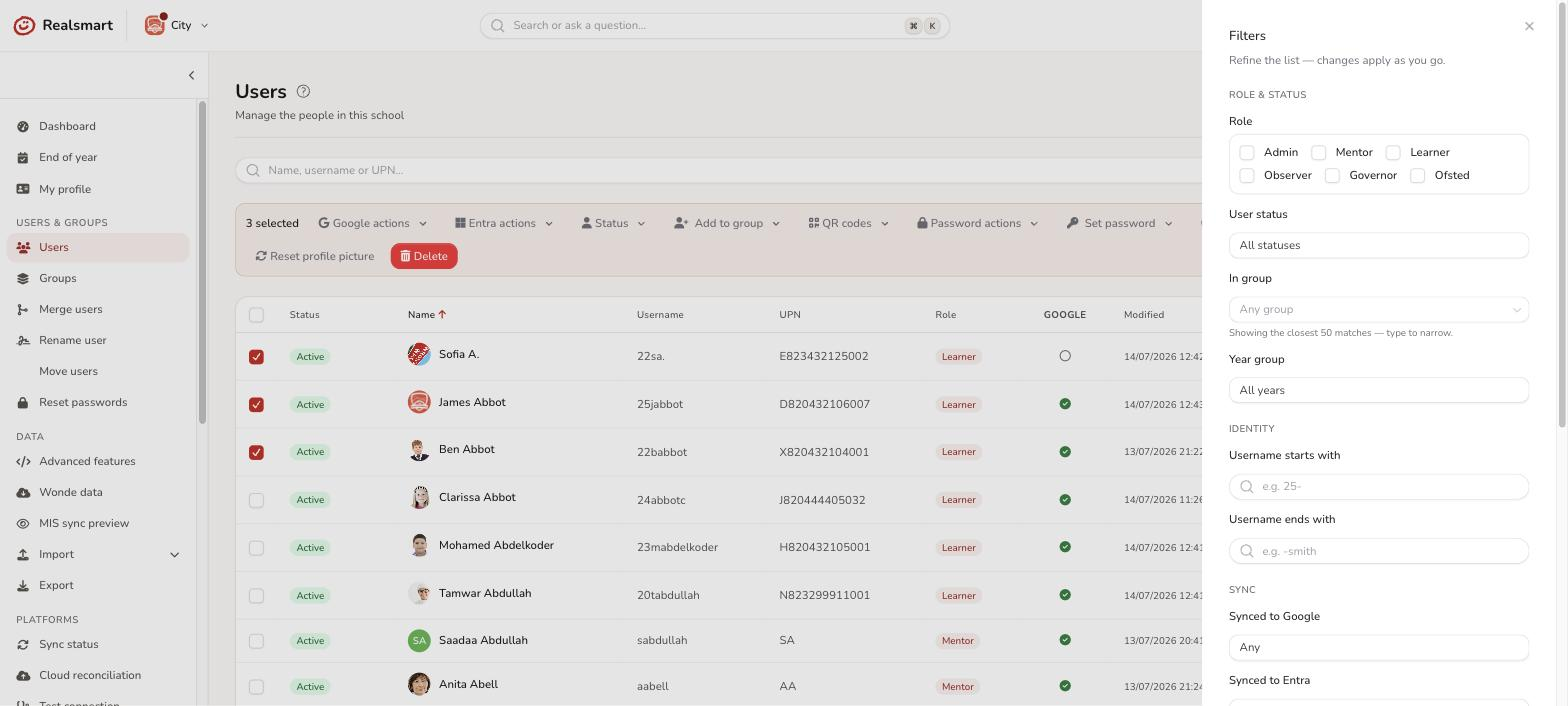Click the Reset passwords padlock icon
Viewport: 1568px width, 706px height.
[x=23, y=402]
